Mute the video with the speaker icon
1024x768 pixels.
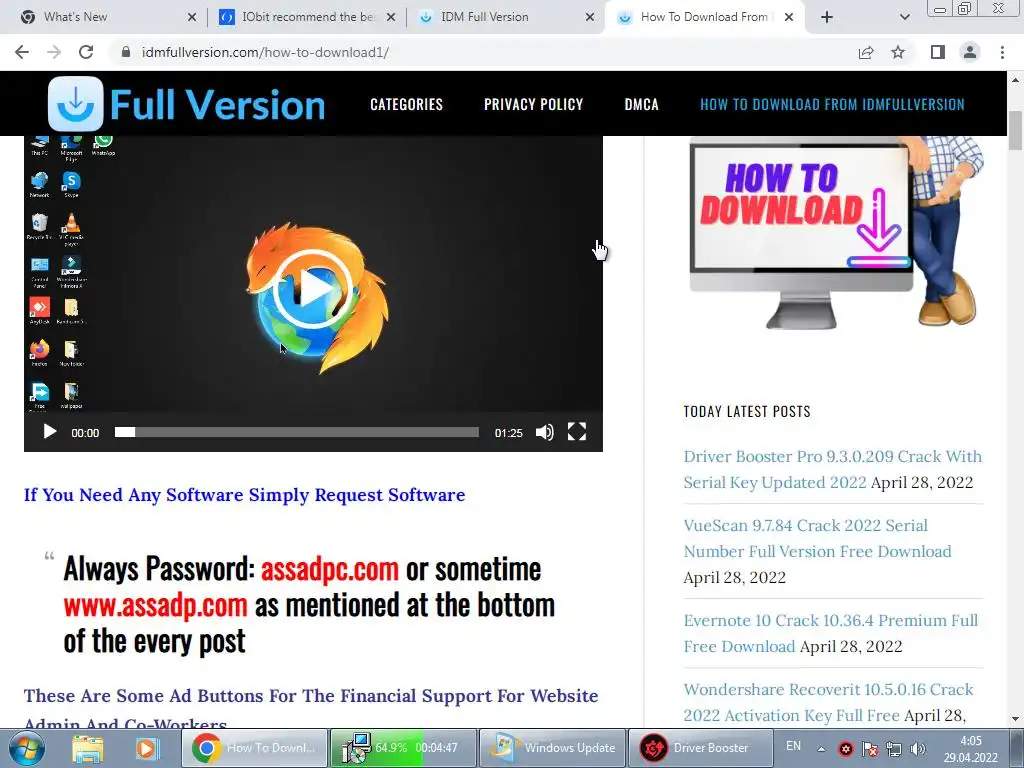pyautogui.click(x=545, y=432)
